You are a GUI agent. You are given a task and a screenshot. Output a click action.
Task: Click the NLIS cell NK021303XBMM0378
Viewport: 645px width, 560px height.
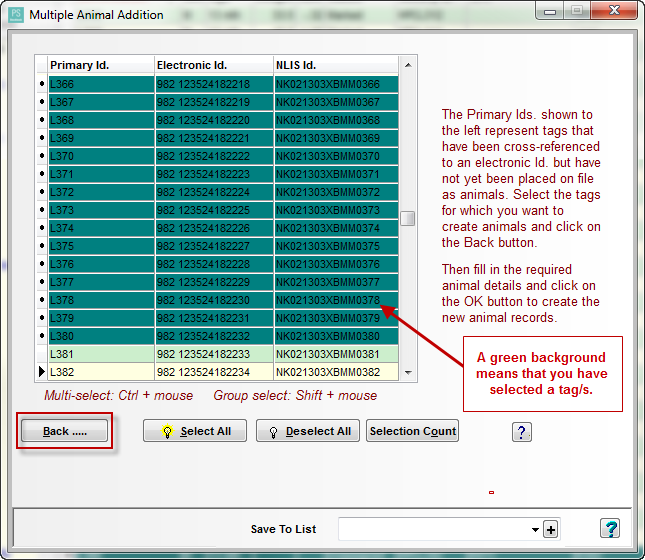pyautogui.click(x=335, y=300)
